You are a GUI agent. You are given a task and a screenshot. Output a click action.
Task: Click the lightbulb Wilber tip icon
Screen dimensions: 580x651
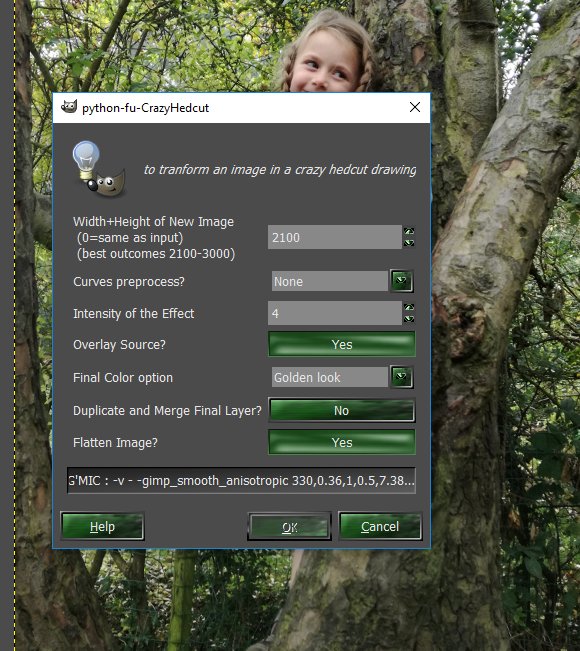99,169
